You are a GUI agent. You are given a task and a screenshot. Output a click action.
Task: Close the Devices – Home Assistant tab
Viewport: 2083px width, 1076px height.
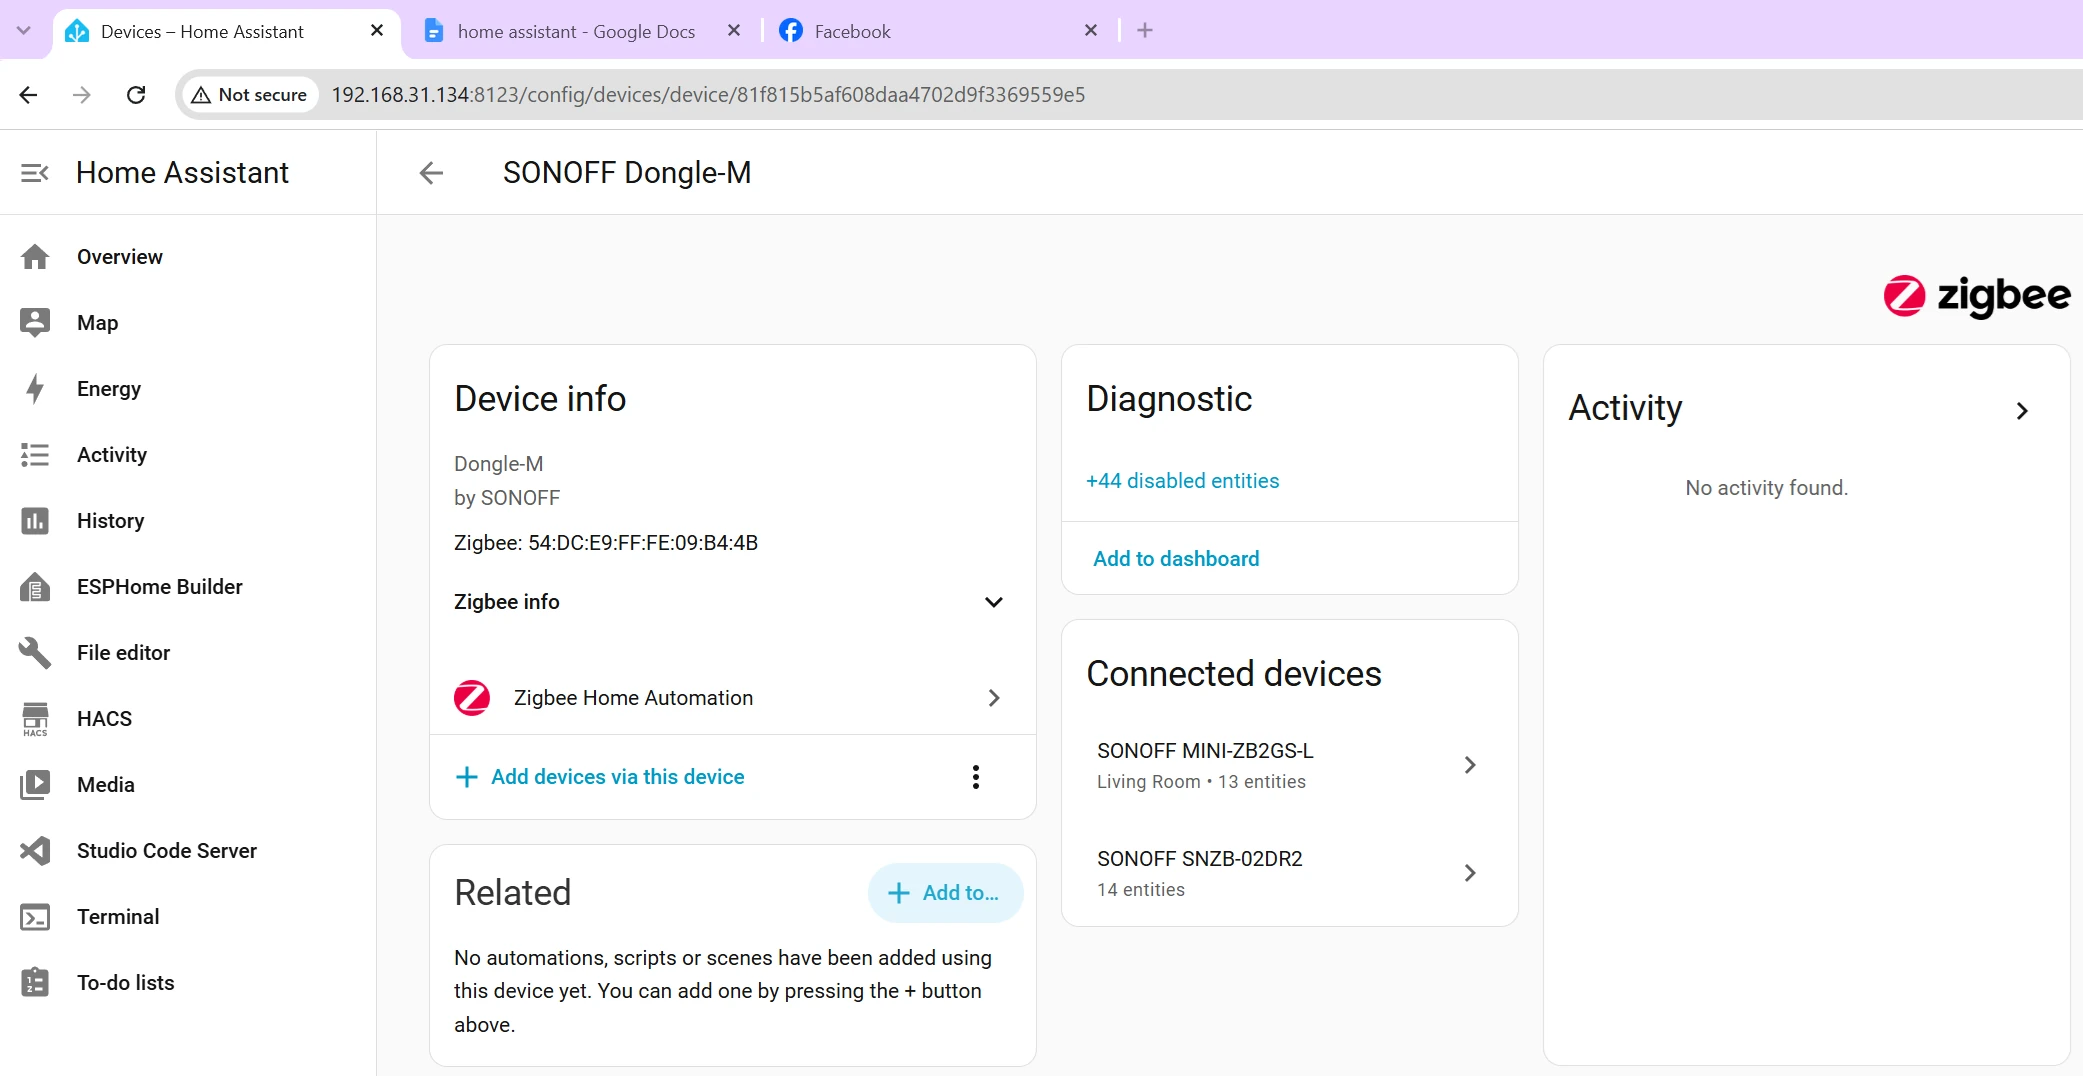[x=377, y=31]
